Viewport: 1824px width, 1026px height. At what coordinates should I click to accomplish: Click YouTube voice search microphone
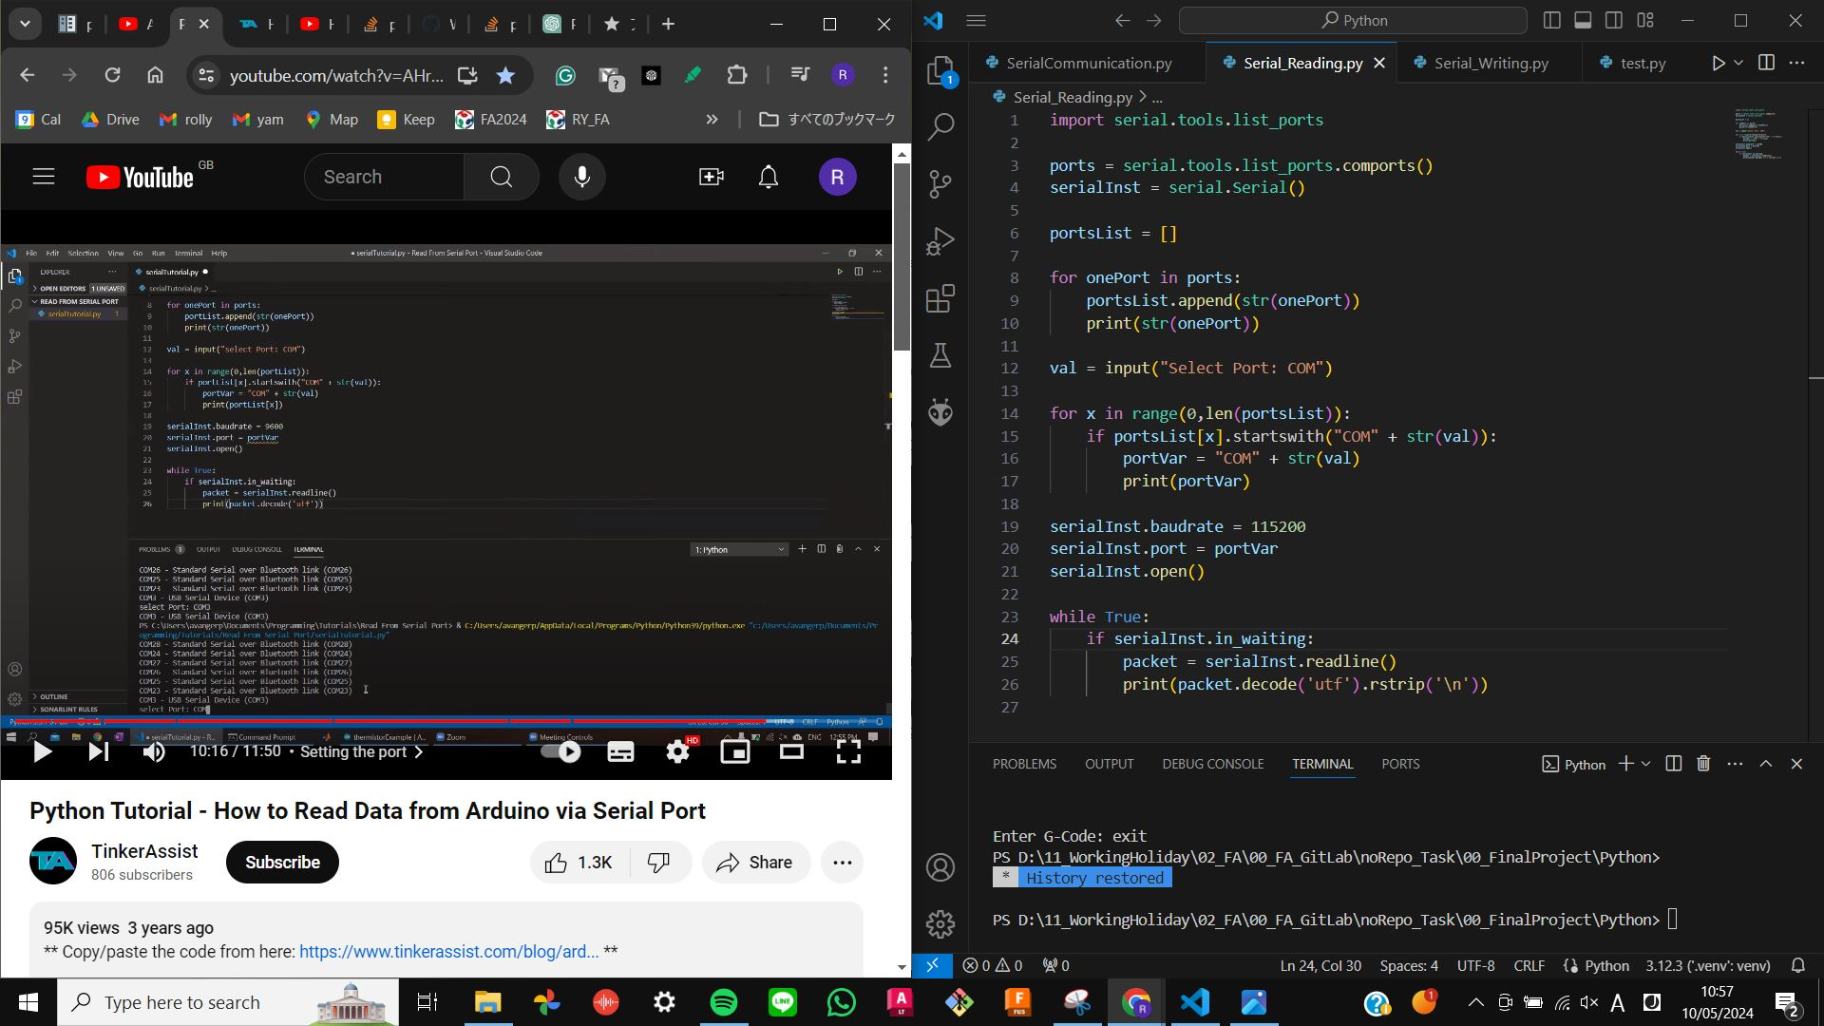(x=582, y=177)
